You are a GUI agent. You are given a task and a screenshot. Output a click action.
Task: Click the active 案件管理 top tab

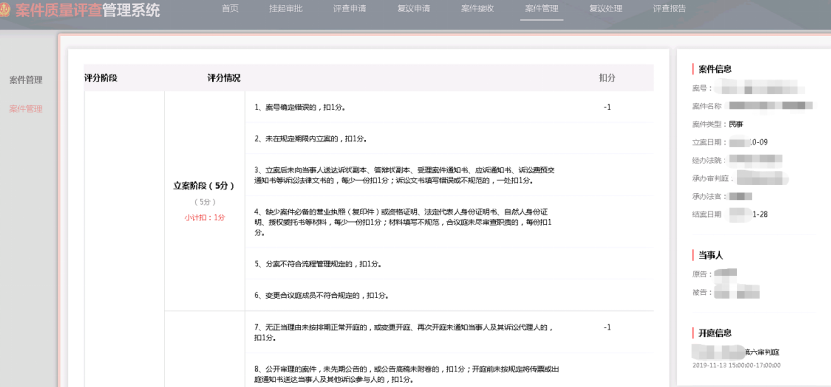541,9
